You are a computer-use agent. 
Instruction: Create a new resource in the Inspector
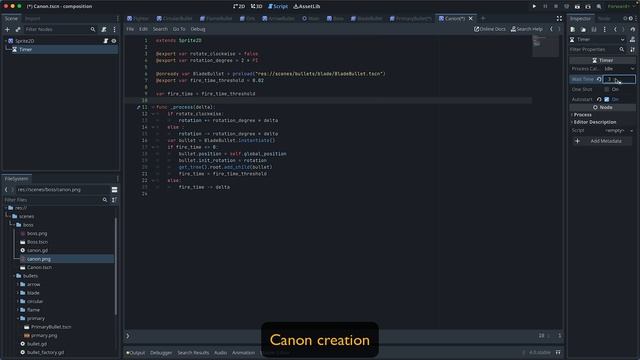(x=573, y=29)
